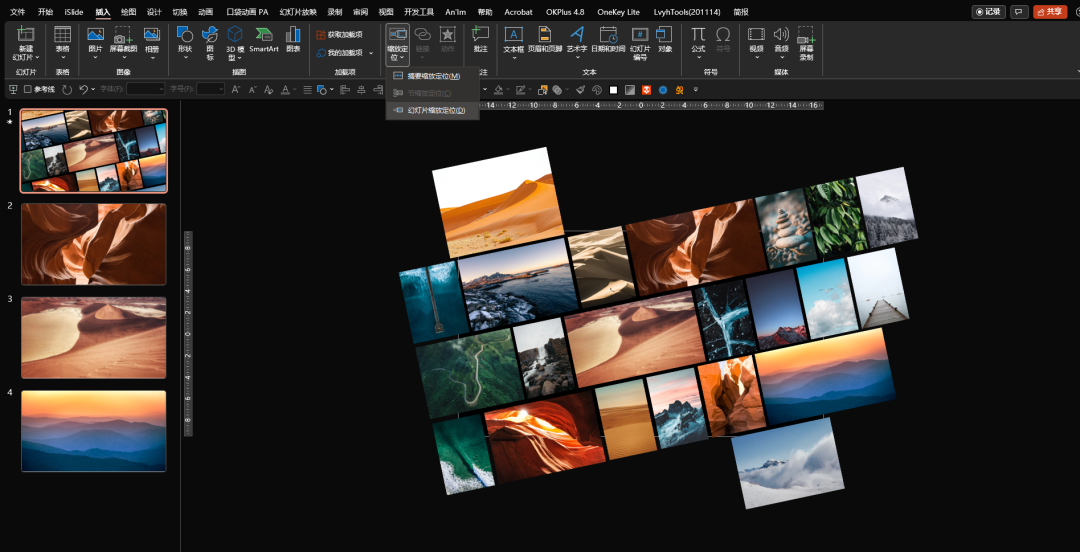Select slide 4 thumbnail with sunset mountains
Screen dimensions: 1080x552
[94, 431]
